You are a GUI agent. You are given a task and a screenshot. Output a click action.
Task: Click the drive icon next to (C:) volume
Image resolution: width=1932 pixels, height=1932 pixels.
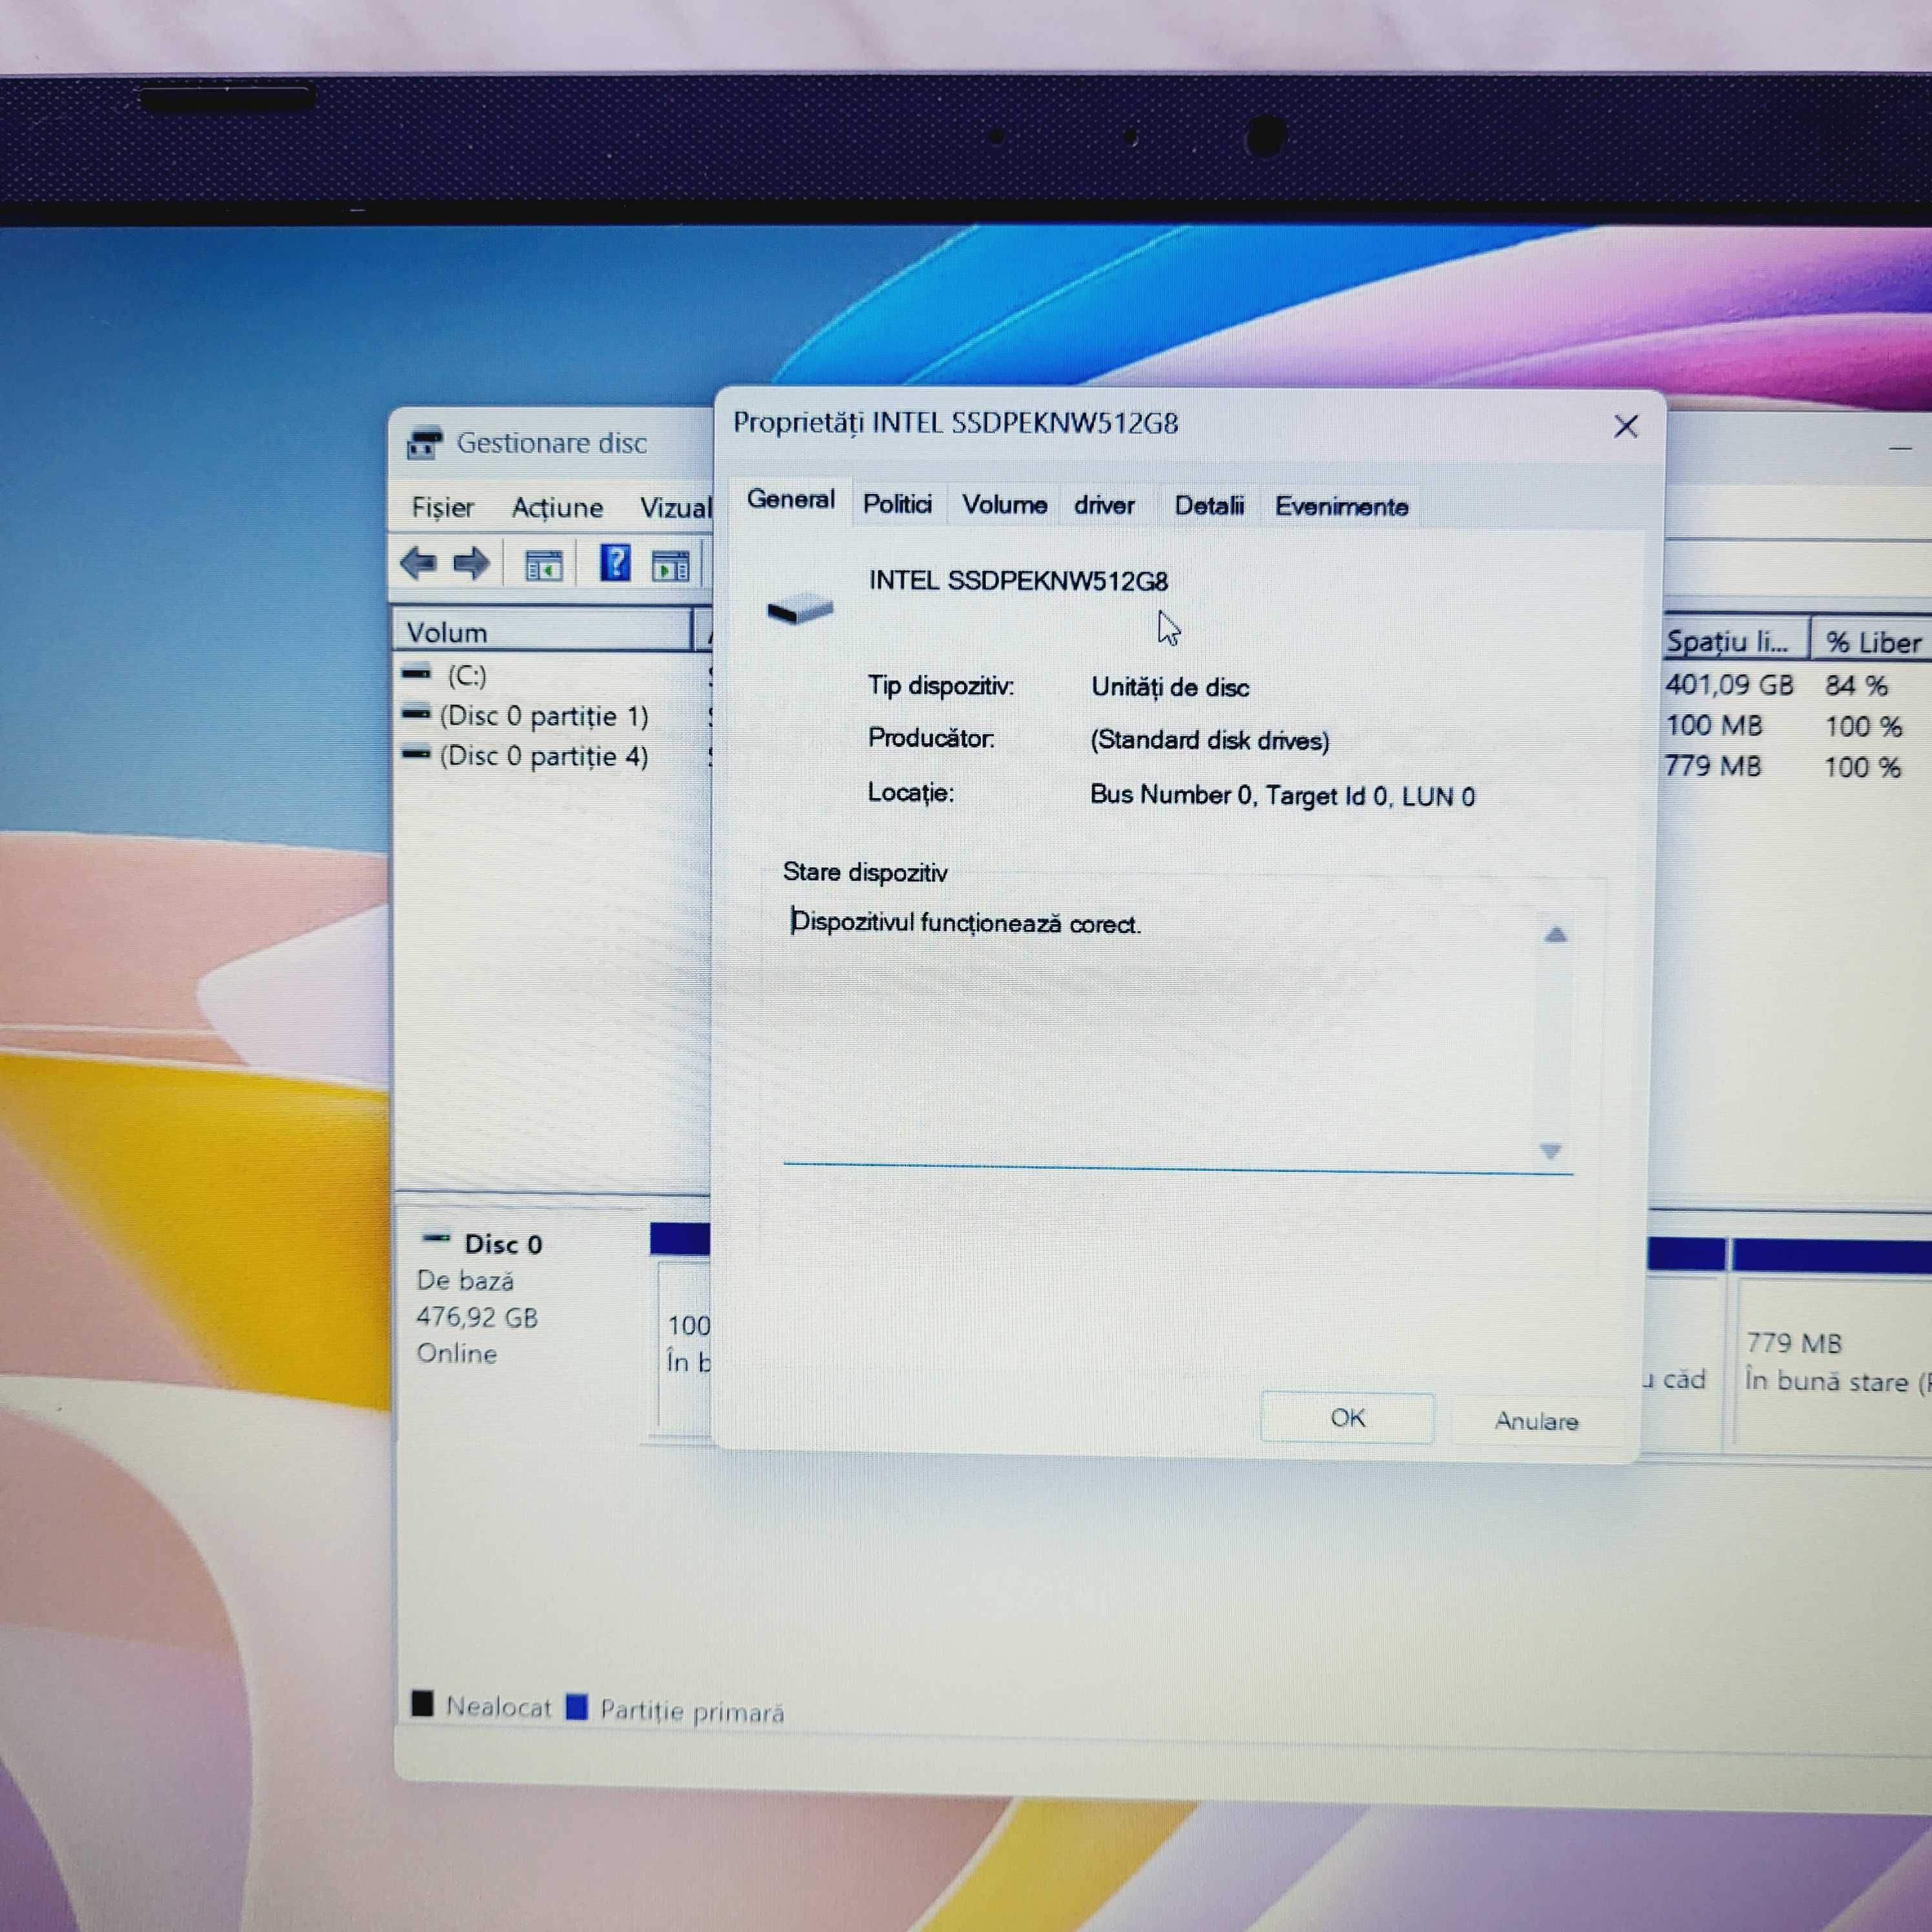[x=416, y=674]
